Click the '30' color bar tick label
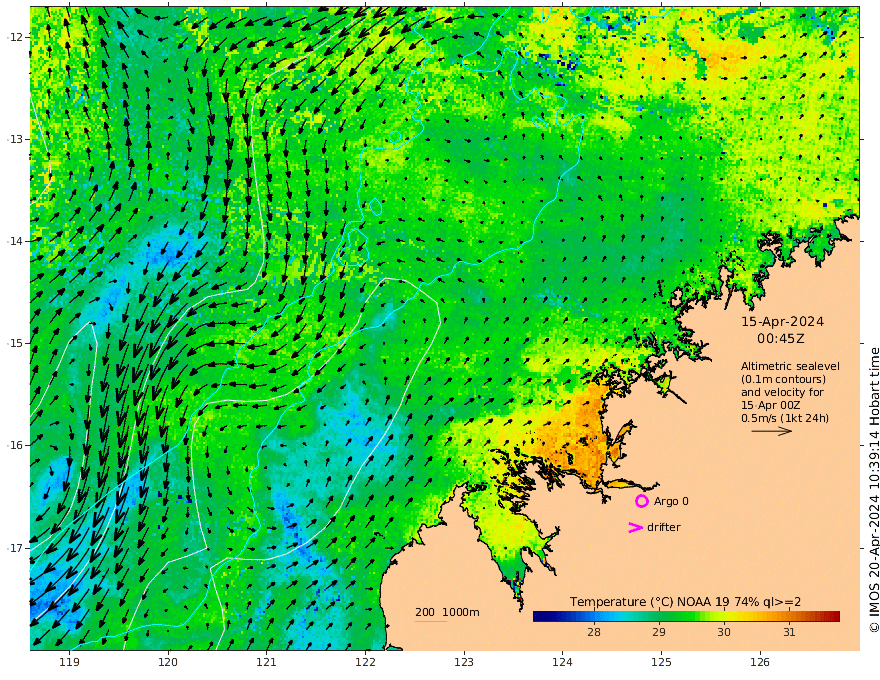 coord(724,632)
